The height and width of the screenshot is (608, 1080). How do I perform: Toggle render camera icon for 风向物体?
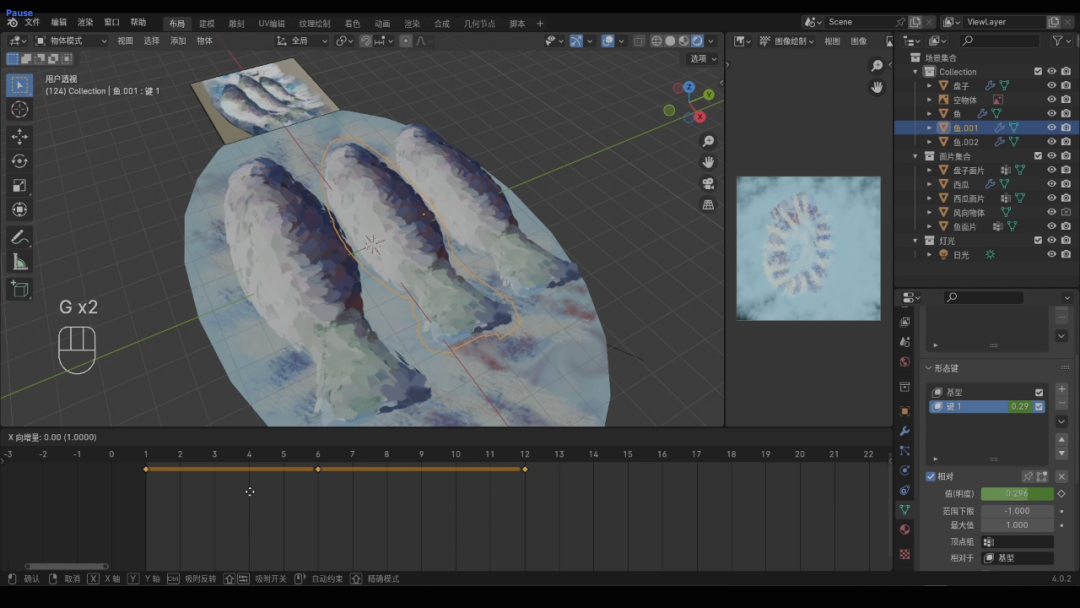1066,212
